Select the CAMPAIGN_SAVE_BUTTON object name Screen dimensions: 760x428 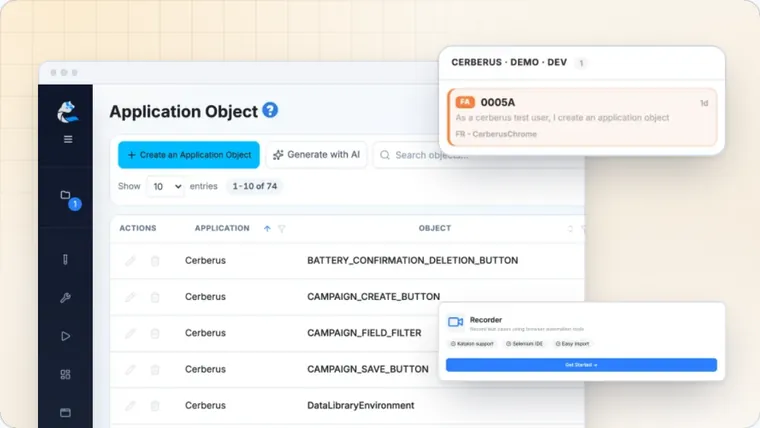point(367,369)
